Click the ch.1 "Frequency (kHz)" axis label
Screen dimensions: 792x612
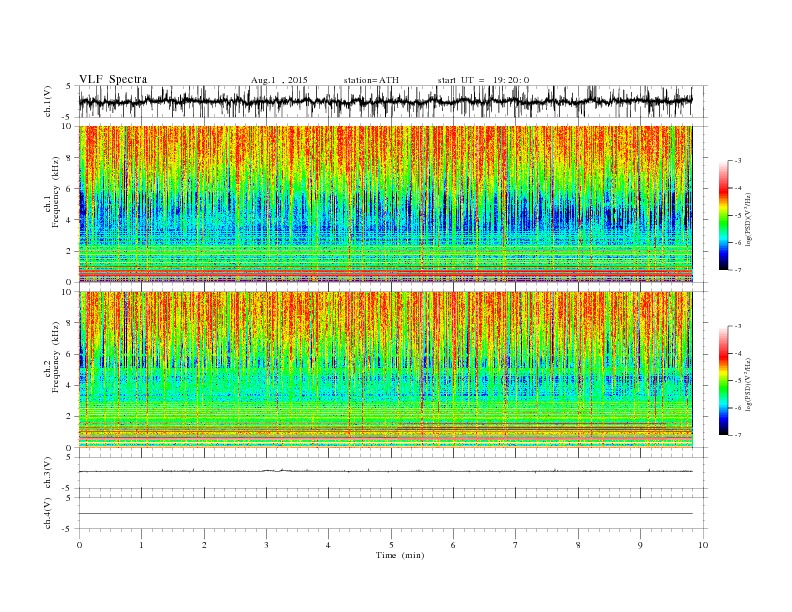(56, 192)
